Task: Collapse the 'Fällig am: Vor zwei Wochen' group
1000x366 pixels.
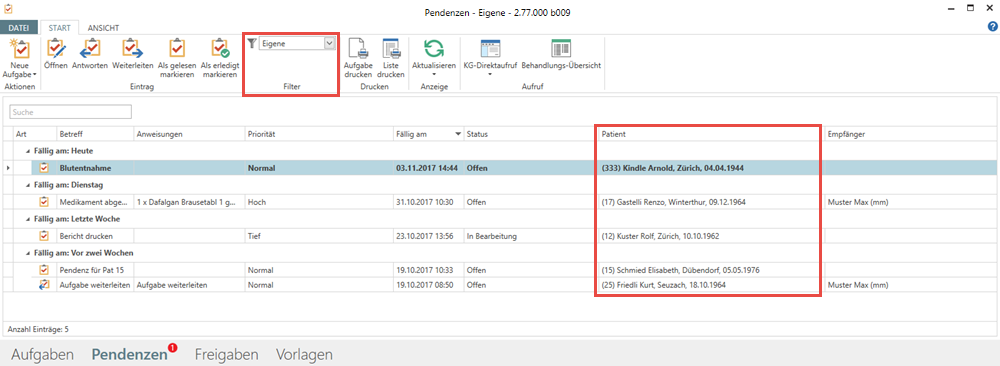Action: [x=27, y=253]
